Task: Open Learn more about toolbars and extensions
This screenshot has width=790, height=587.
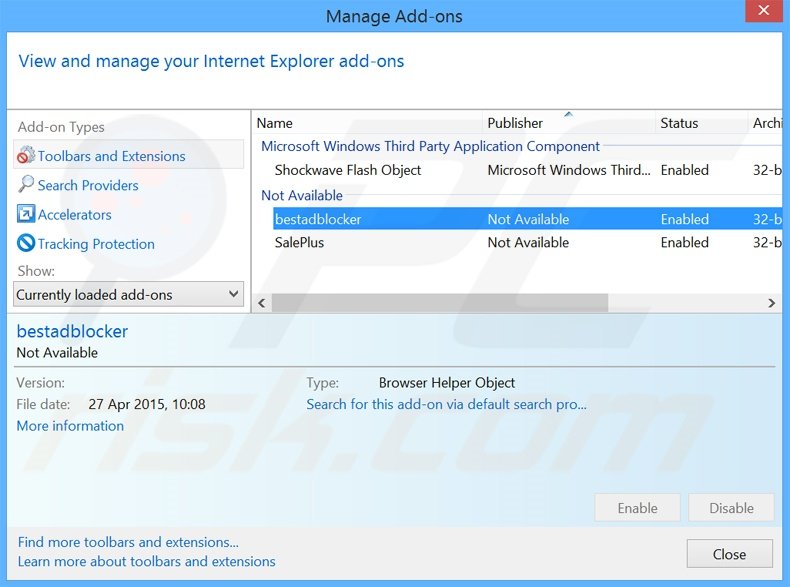Action: [x=147, y=561]
